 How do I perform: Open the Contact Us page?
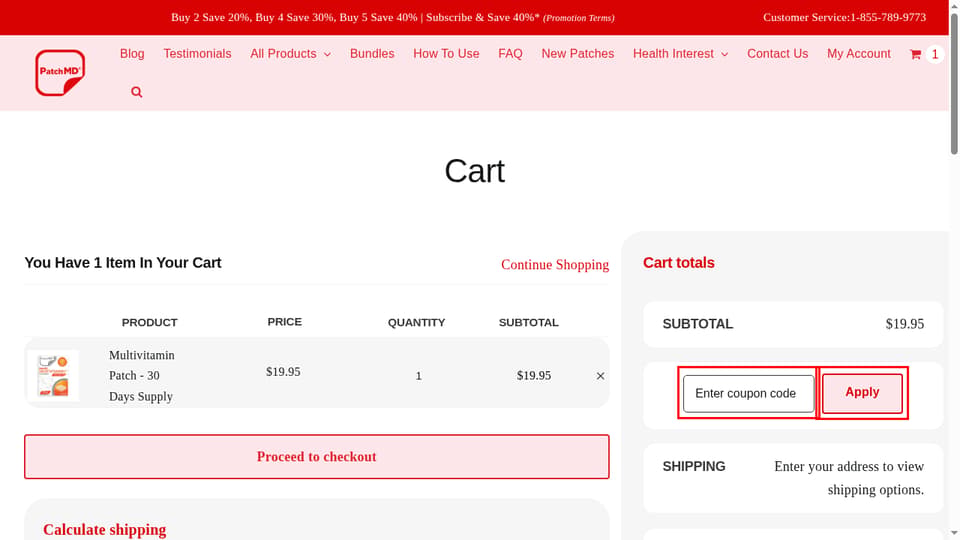[x=778, y=54]
